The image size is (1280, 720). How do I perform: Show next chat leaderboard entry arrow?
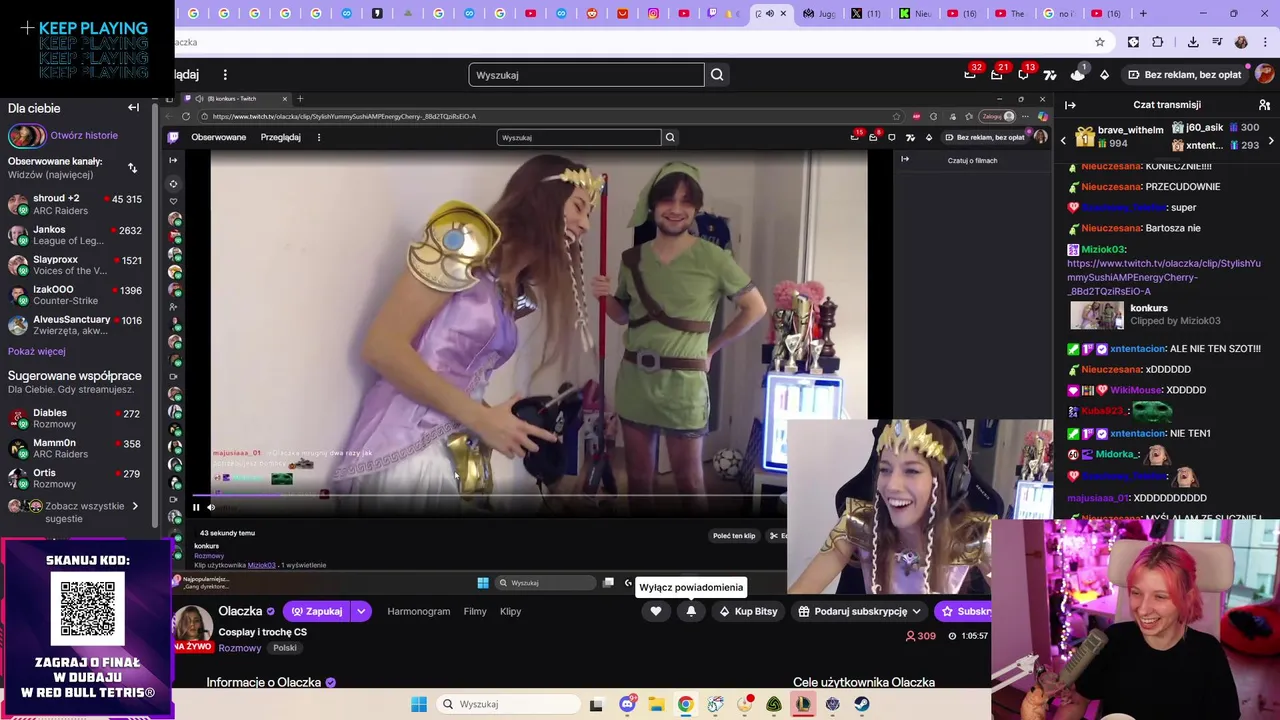click(x=1271, y=141)
